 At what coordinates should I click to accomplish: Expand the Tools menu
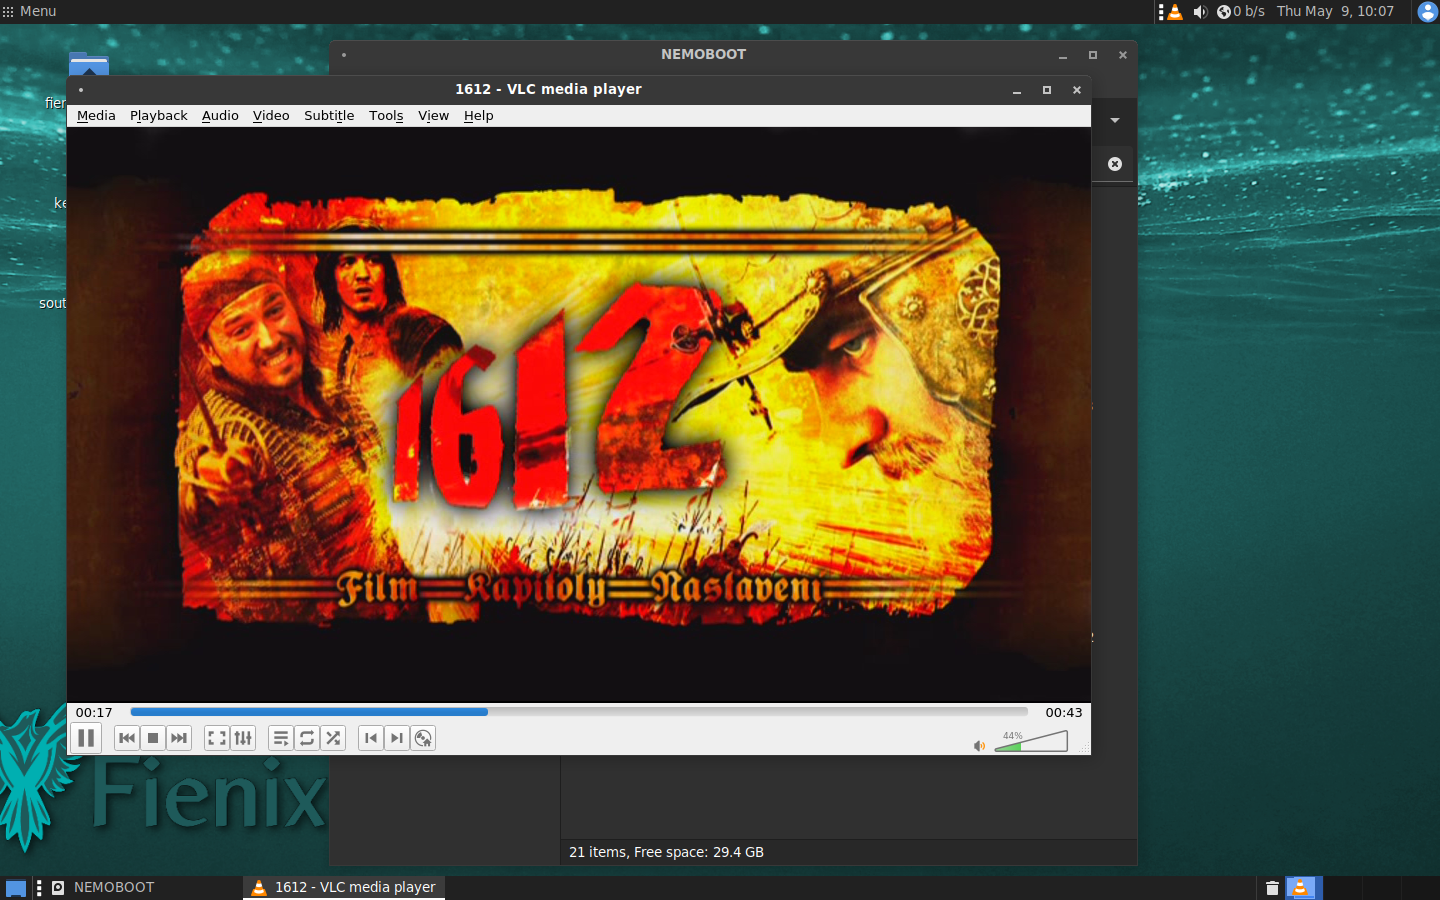[386, 116]
